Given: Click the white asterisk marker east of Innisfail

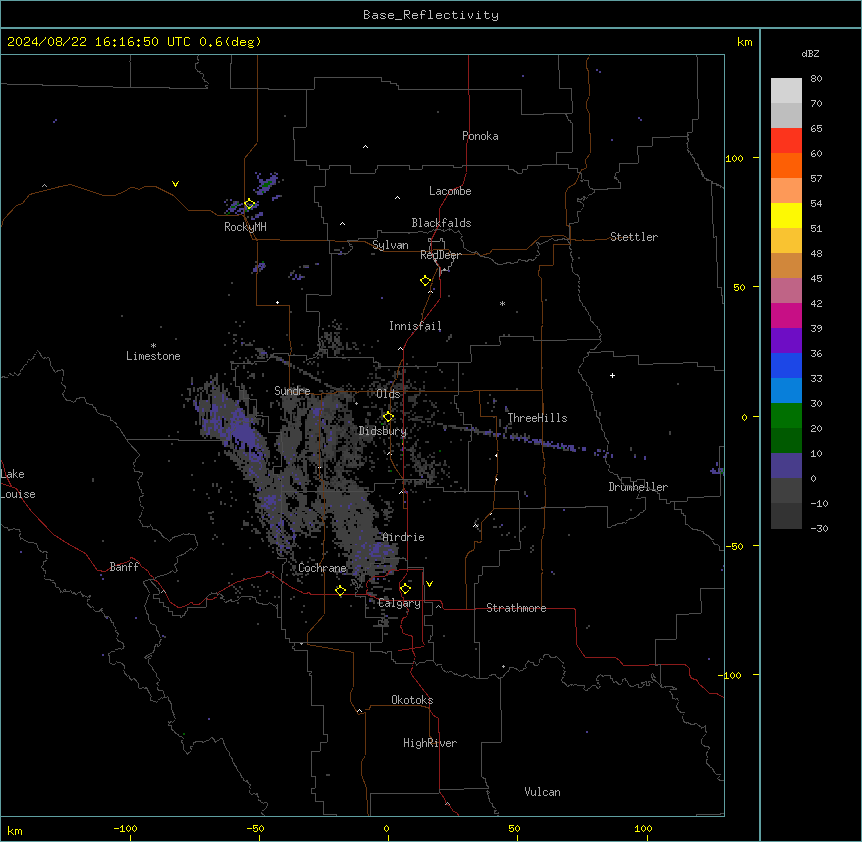Looking at the screenshot, I should pyautogui.click(x=502, y=303).
